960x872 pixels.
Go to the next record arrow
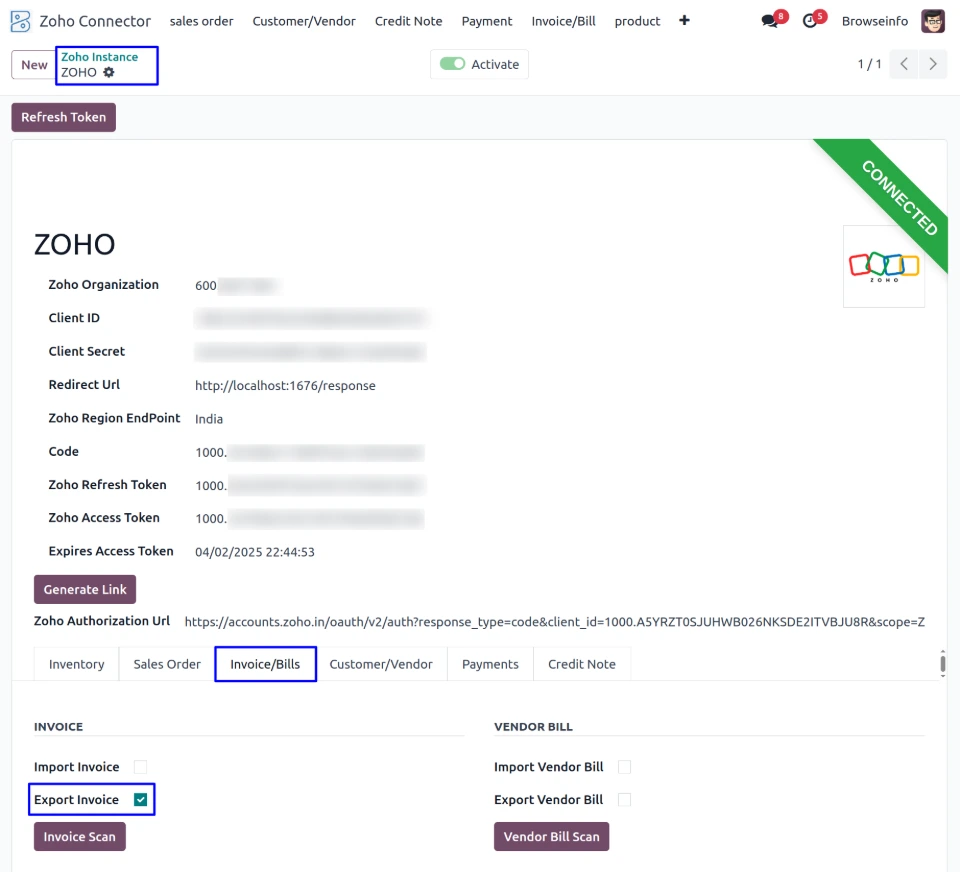(933, 64)
